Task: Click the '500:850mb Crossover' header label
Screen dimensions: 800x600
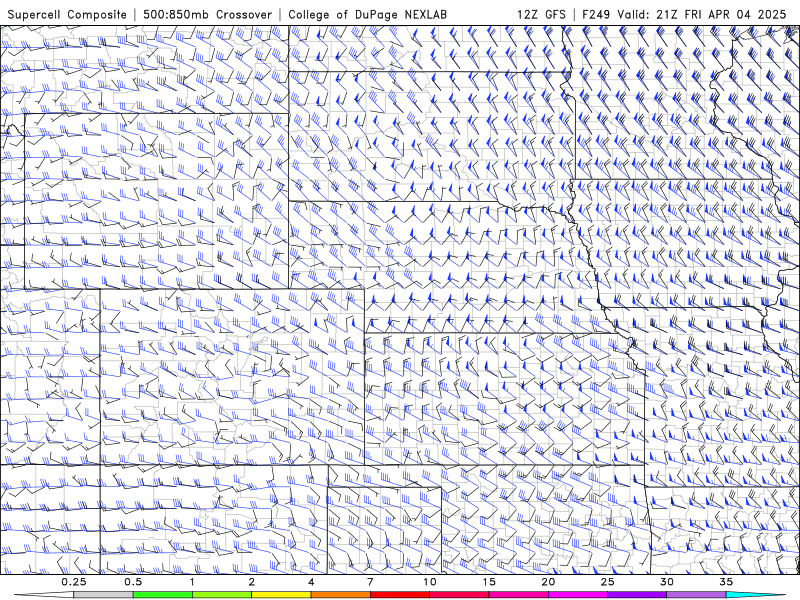Action: pos(208,15)
